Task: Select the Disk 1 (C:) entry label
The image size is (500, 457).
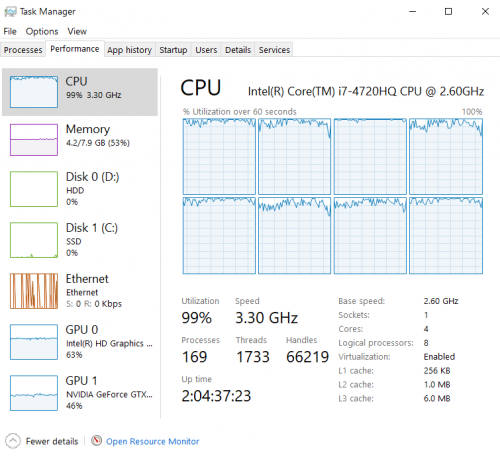Action: pyautogui.click(x=92, y=228)
